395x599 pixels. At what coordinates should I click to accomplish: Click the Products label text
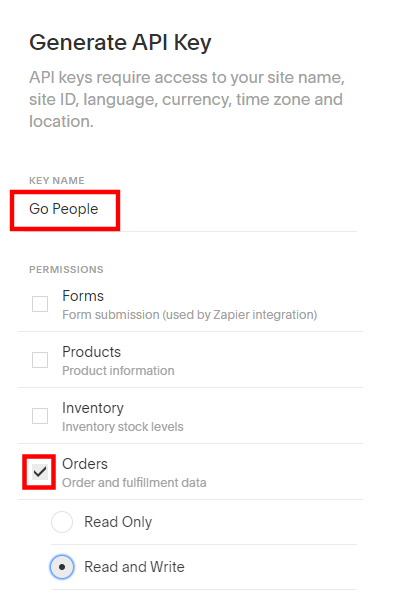click(91, 352)
